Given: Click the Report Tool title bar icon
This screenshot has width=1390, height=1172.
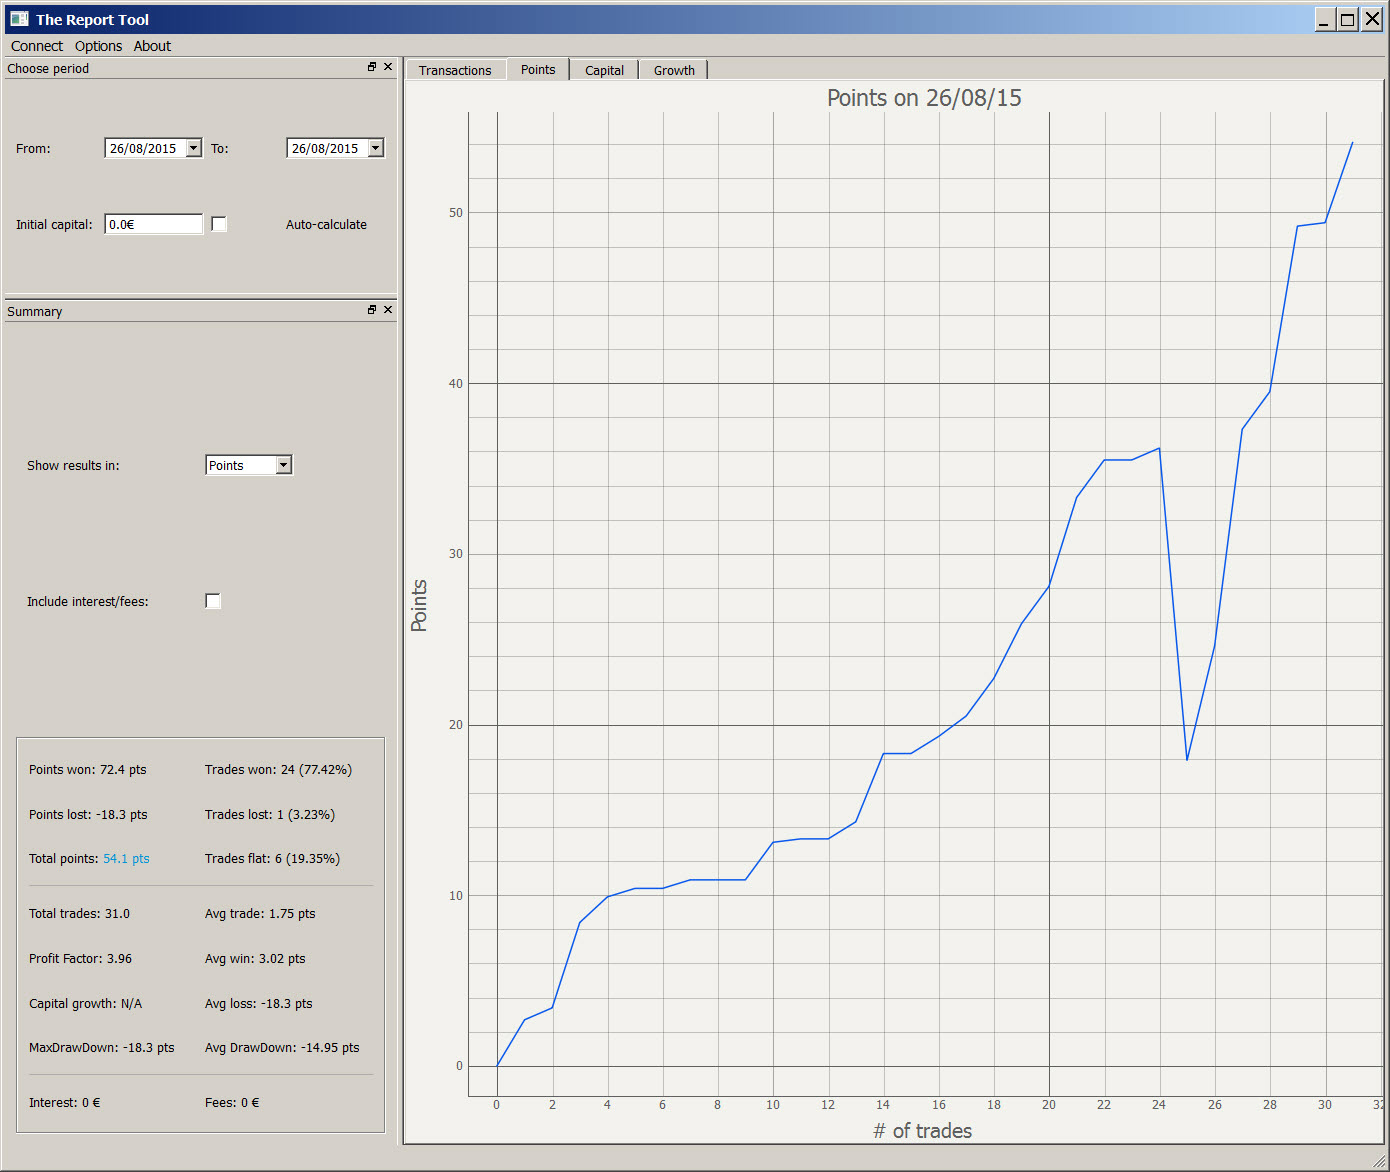Looking at the screenshot, I should coord(19,19).
